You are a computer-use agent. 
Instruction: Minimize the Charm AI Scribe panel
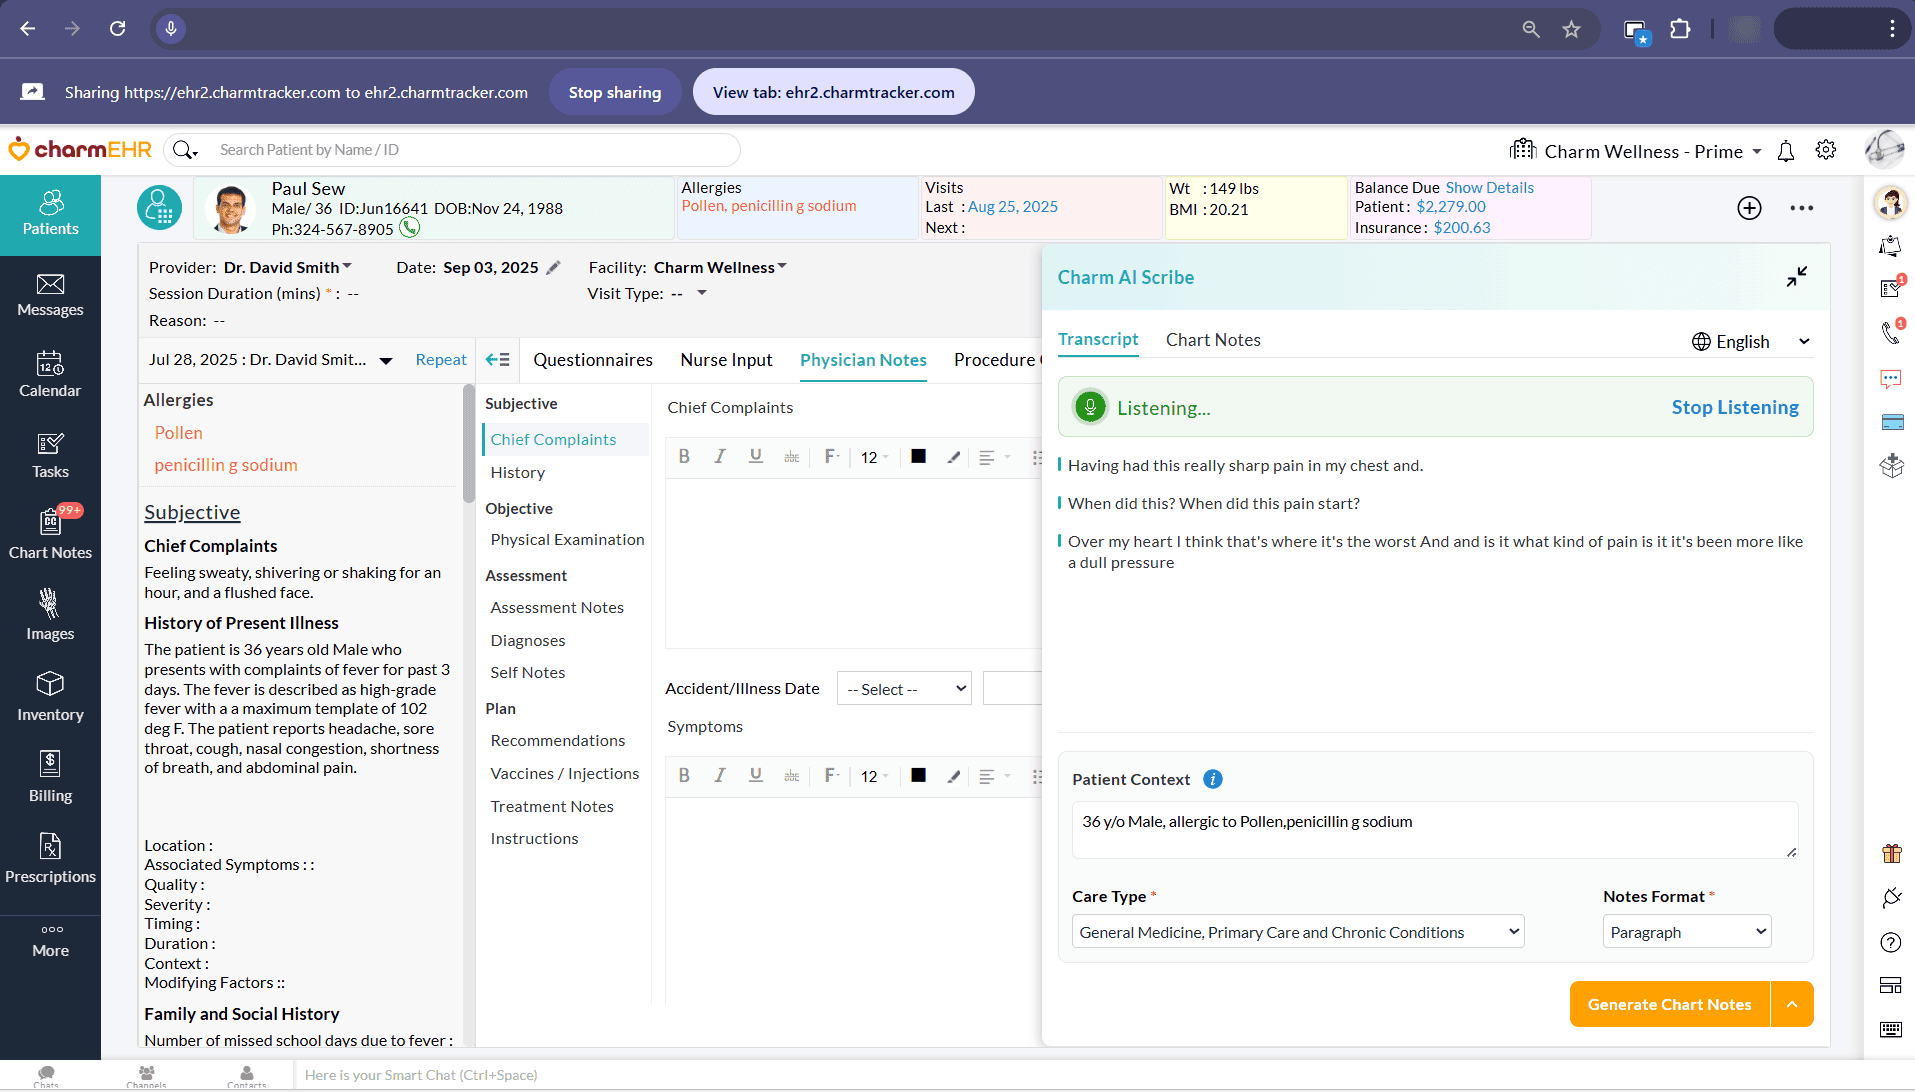(1797, 277)
